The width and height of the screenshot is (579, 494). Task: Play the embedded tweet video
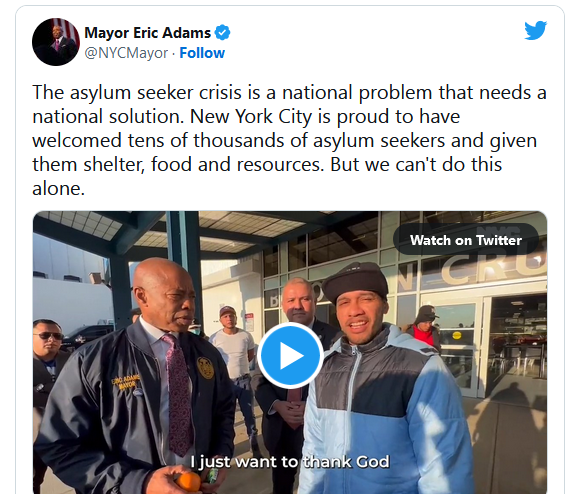(290, 356)
